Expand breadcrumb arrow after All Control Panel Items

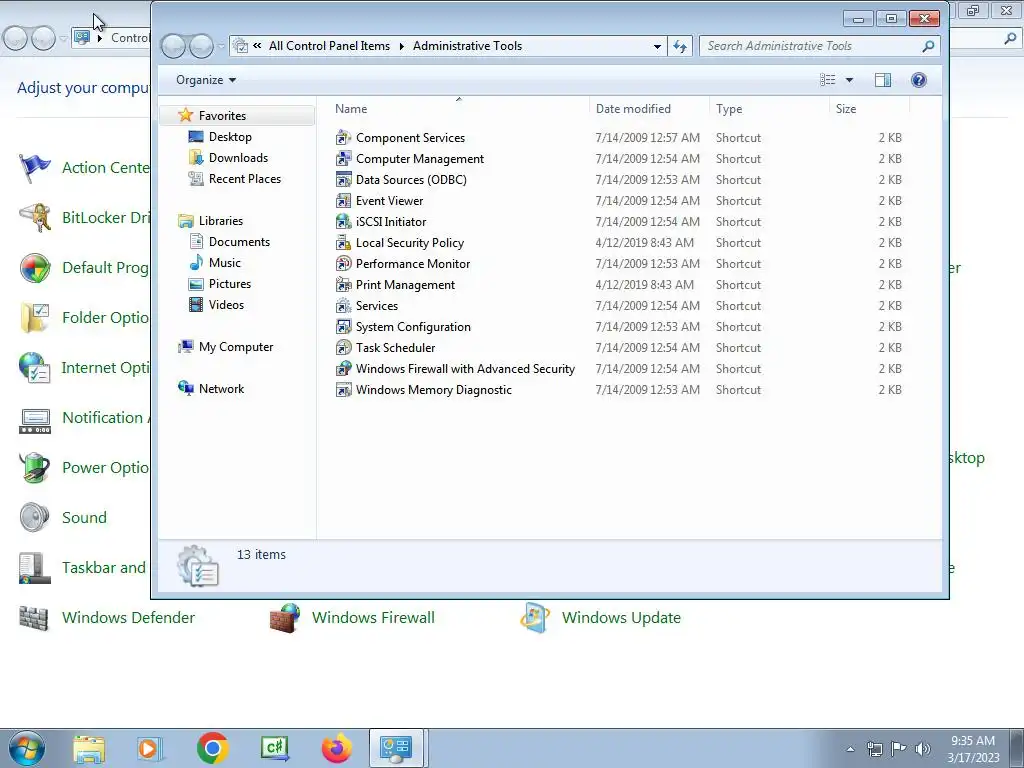(401, 46)
